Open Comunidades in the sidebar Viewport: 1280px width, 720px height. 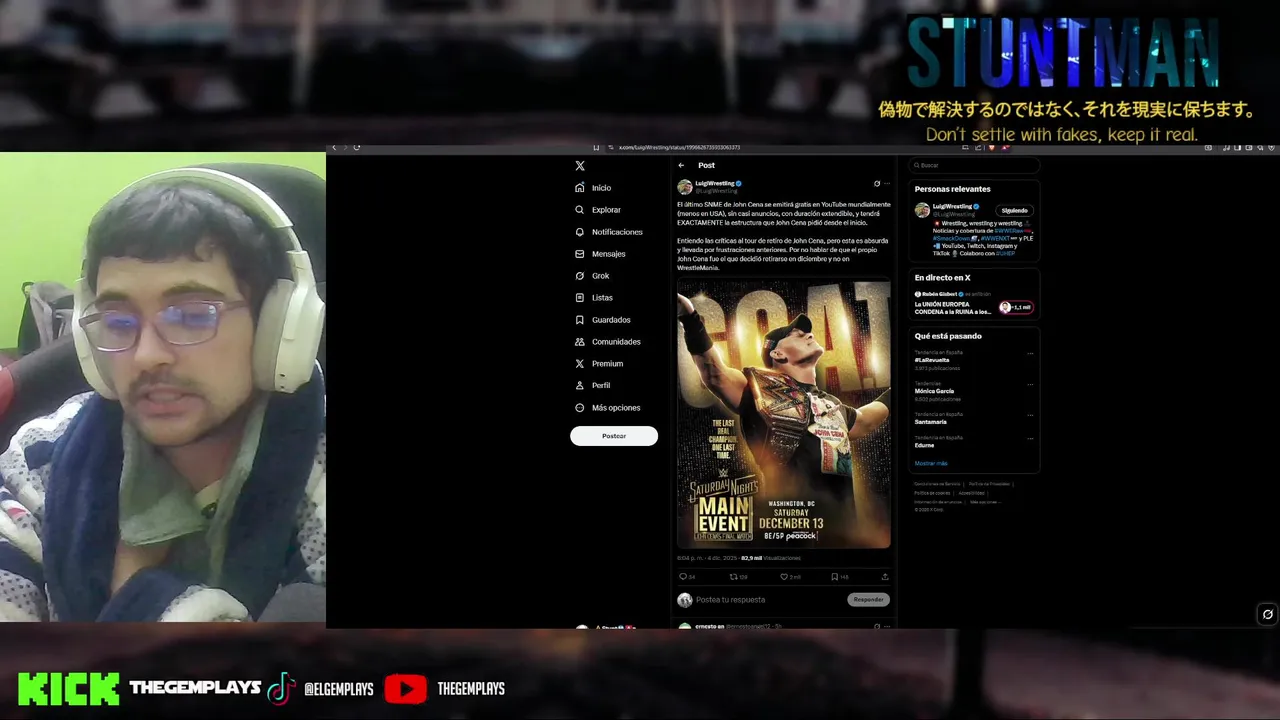(608, 342)
